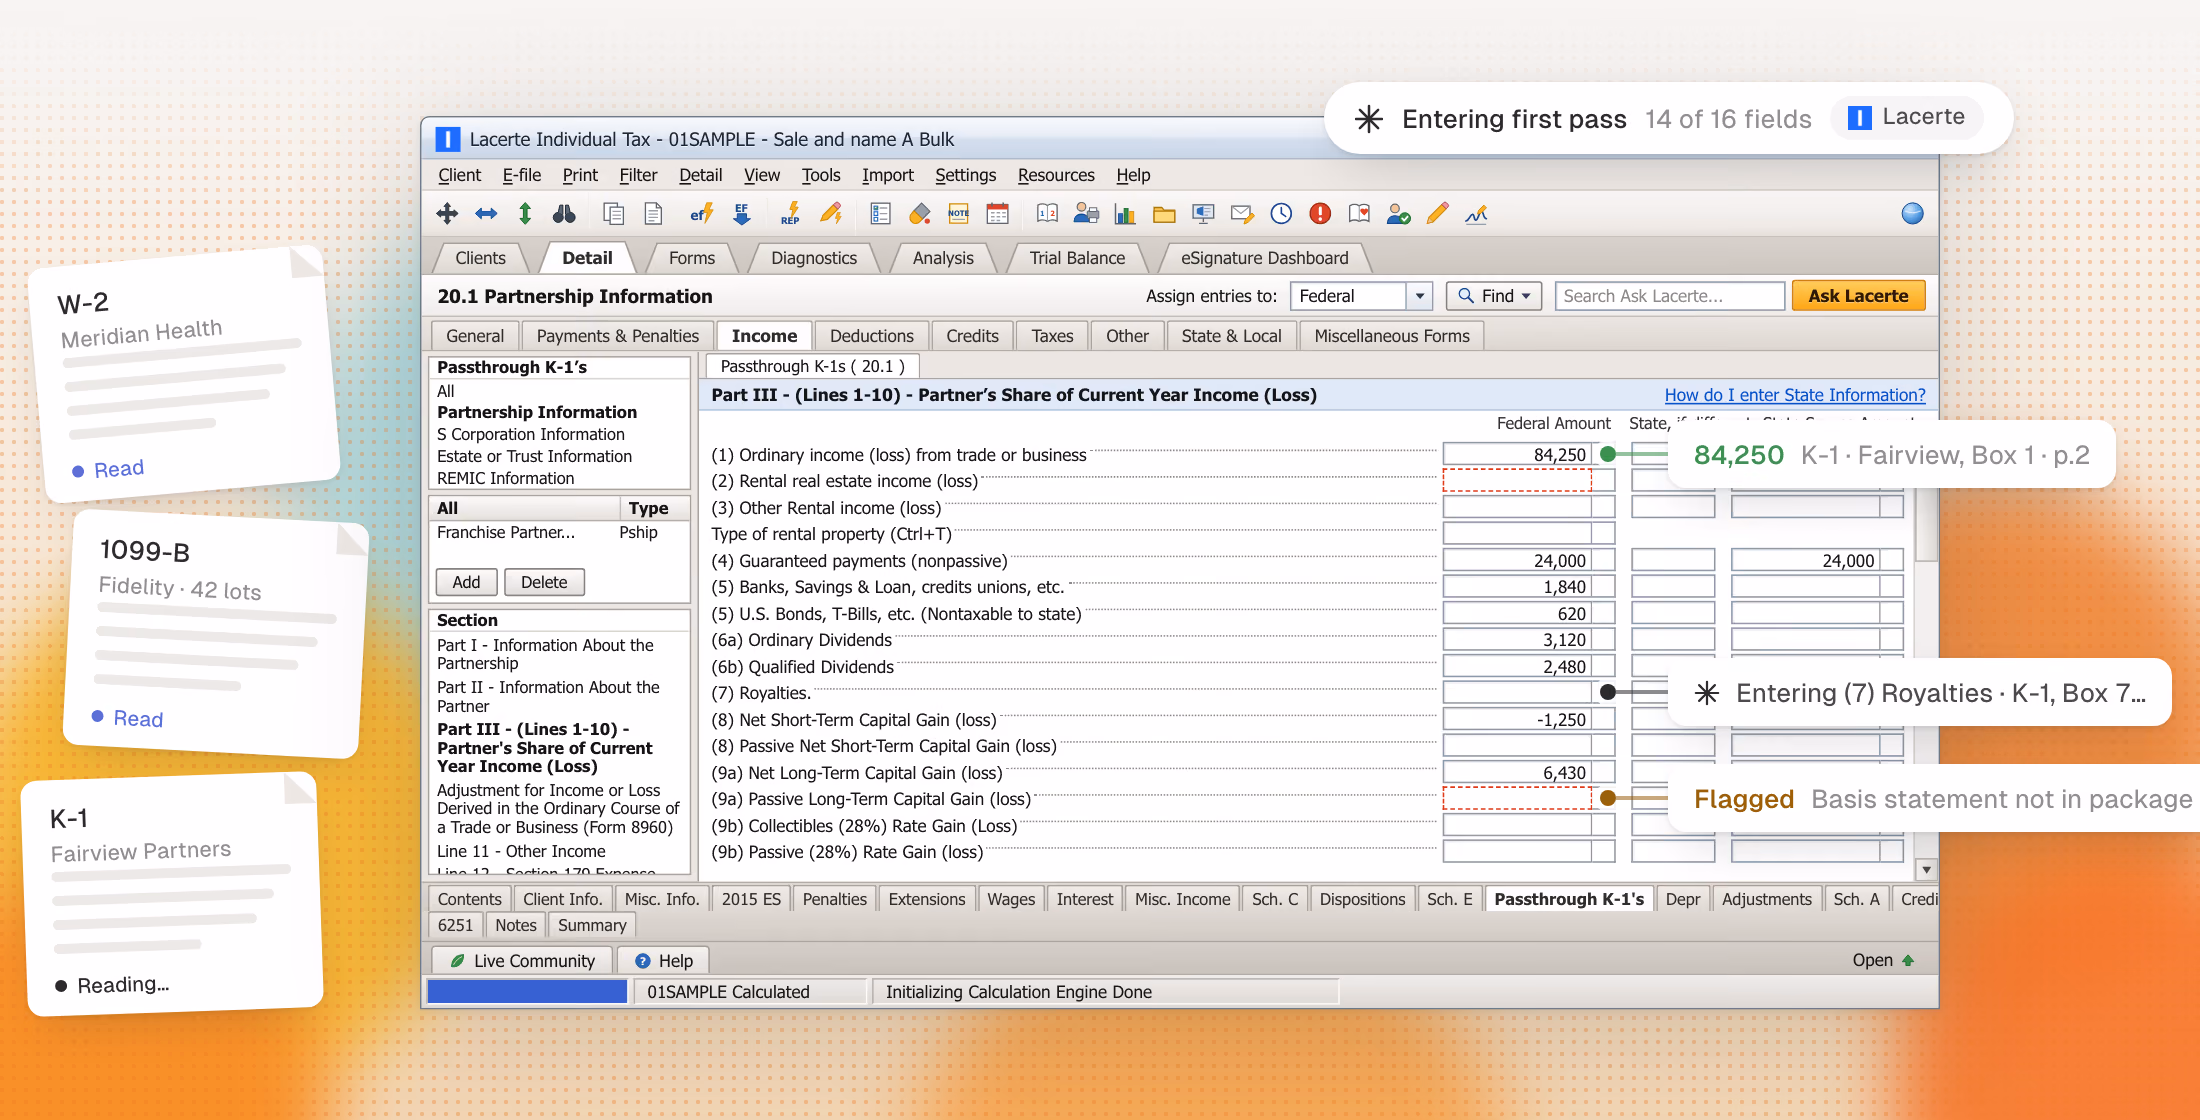Open the Trial Balance tab
The width and height of the screenshot is (2200, 1120).
click(x=1077, y=258)
